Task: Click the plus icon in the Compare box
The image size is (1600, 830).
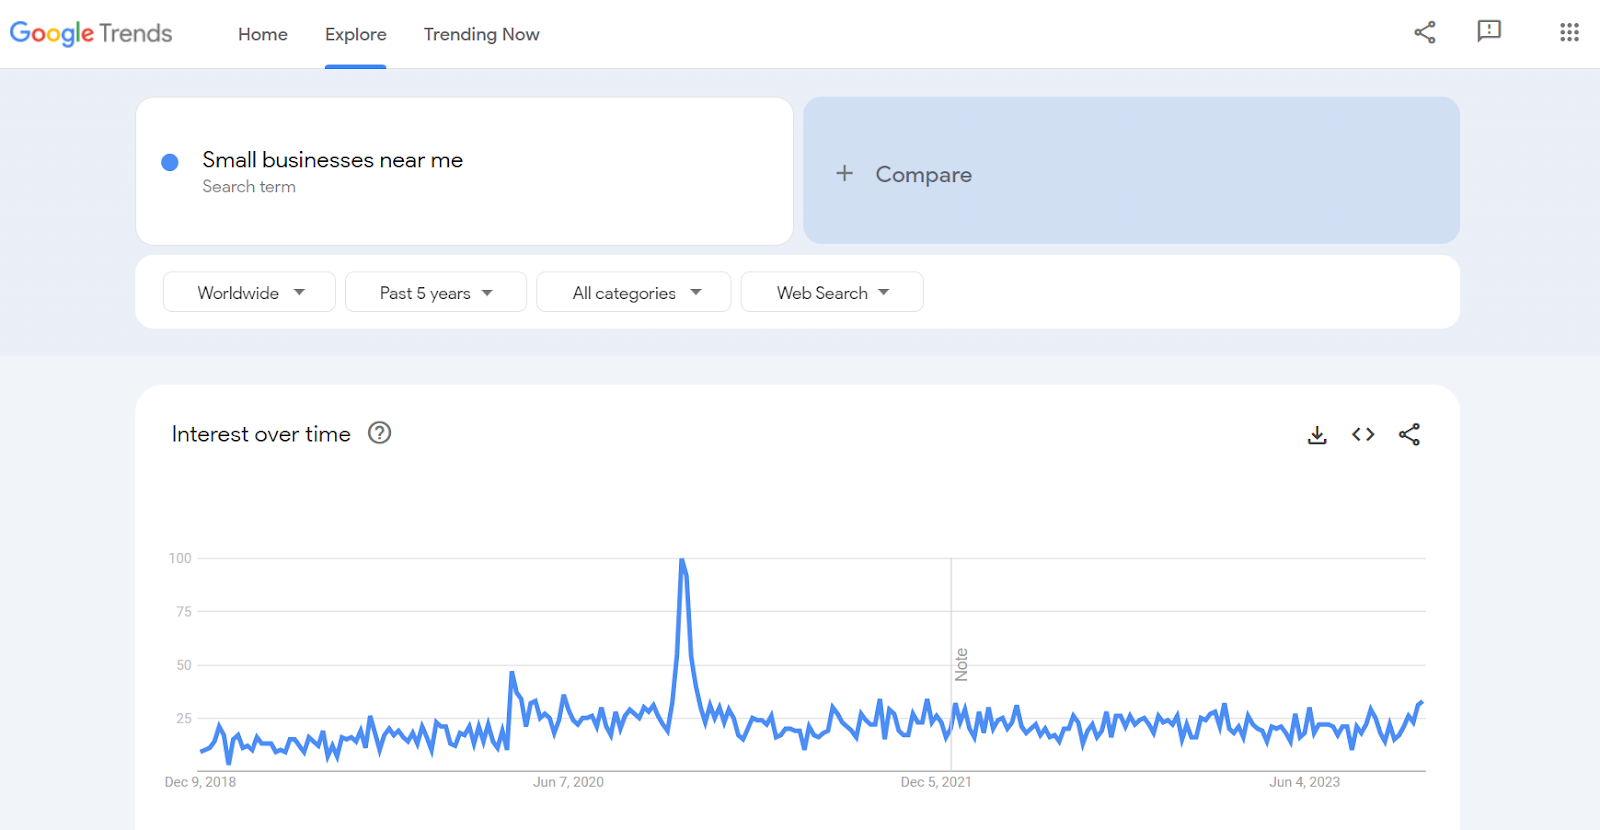Action: point(845,173)
